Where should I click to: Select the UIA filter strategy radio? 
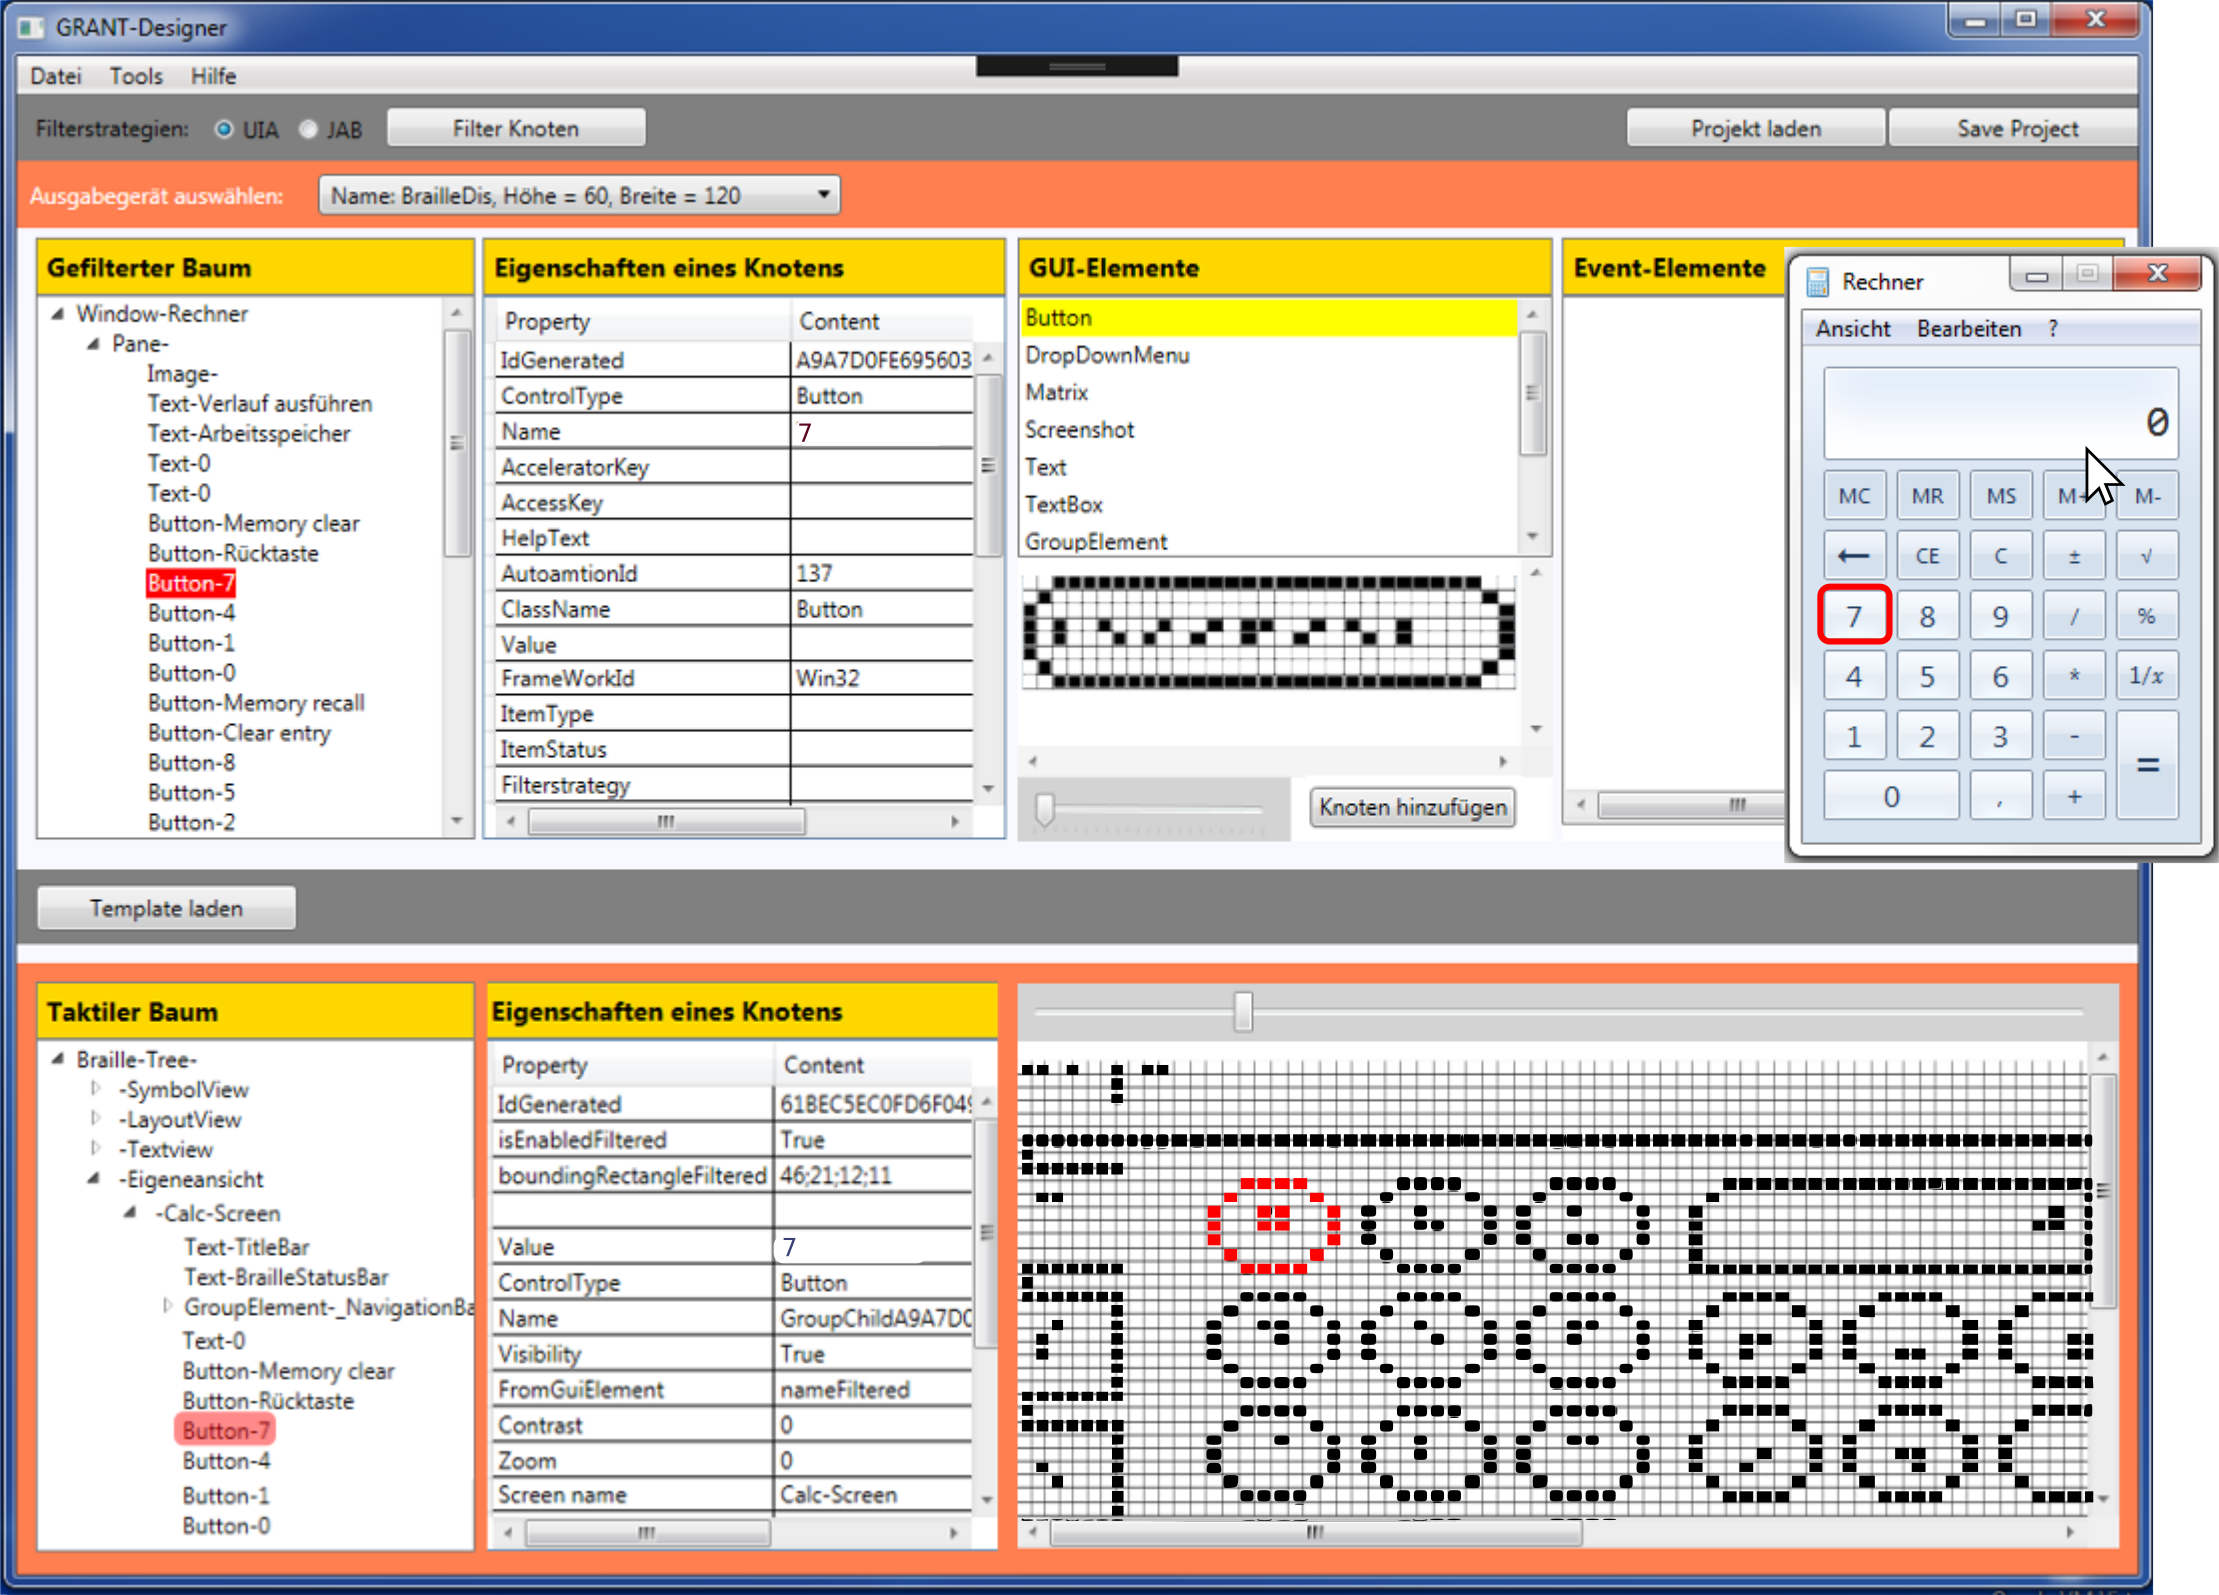coord(224,129)
